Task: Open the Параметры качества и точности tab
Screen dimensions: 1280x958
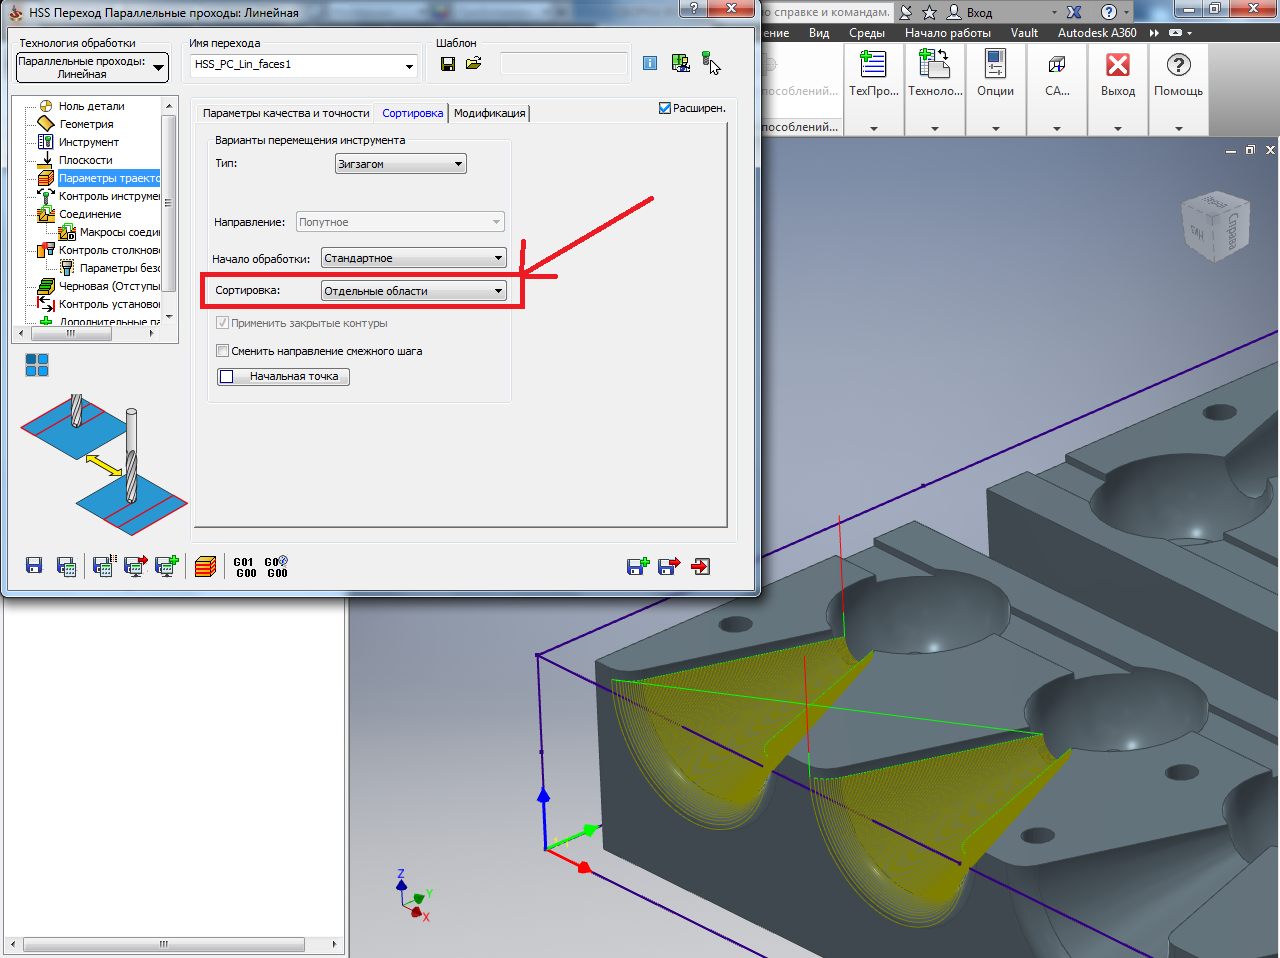Action: tap(286, 113)
